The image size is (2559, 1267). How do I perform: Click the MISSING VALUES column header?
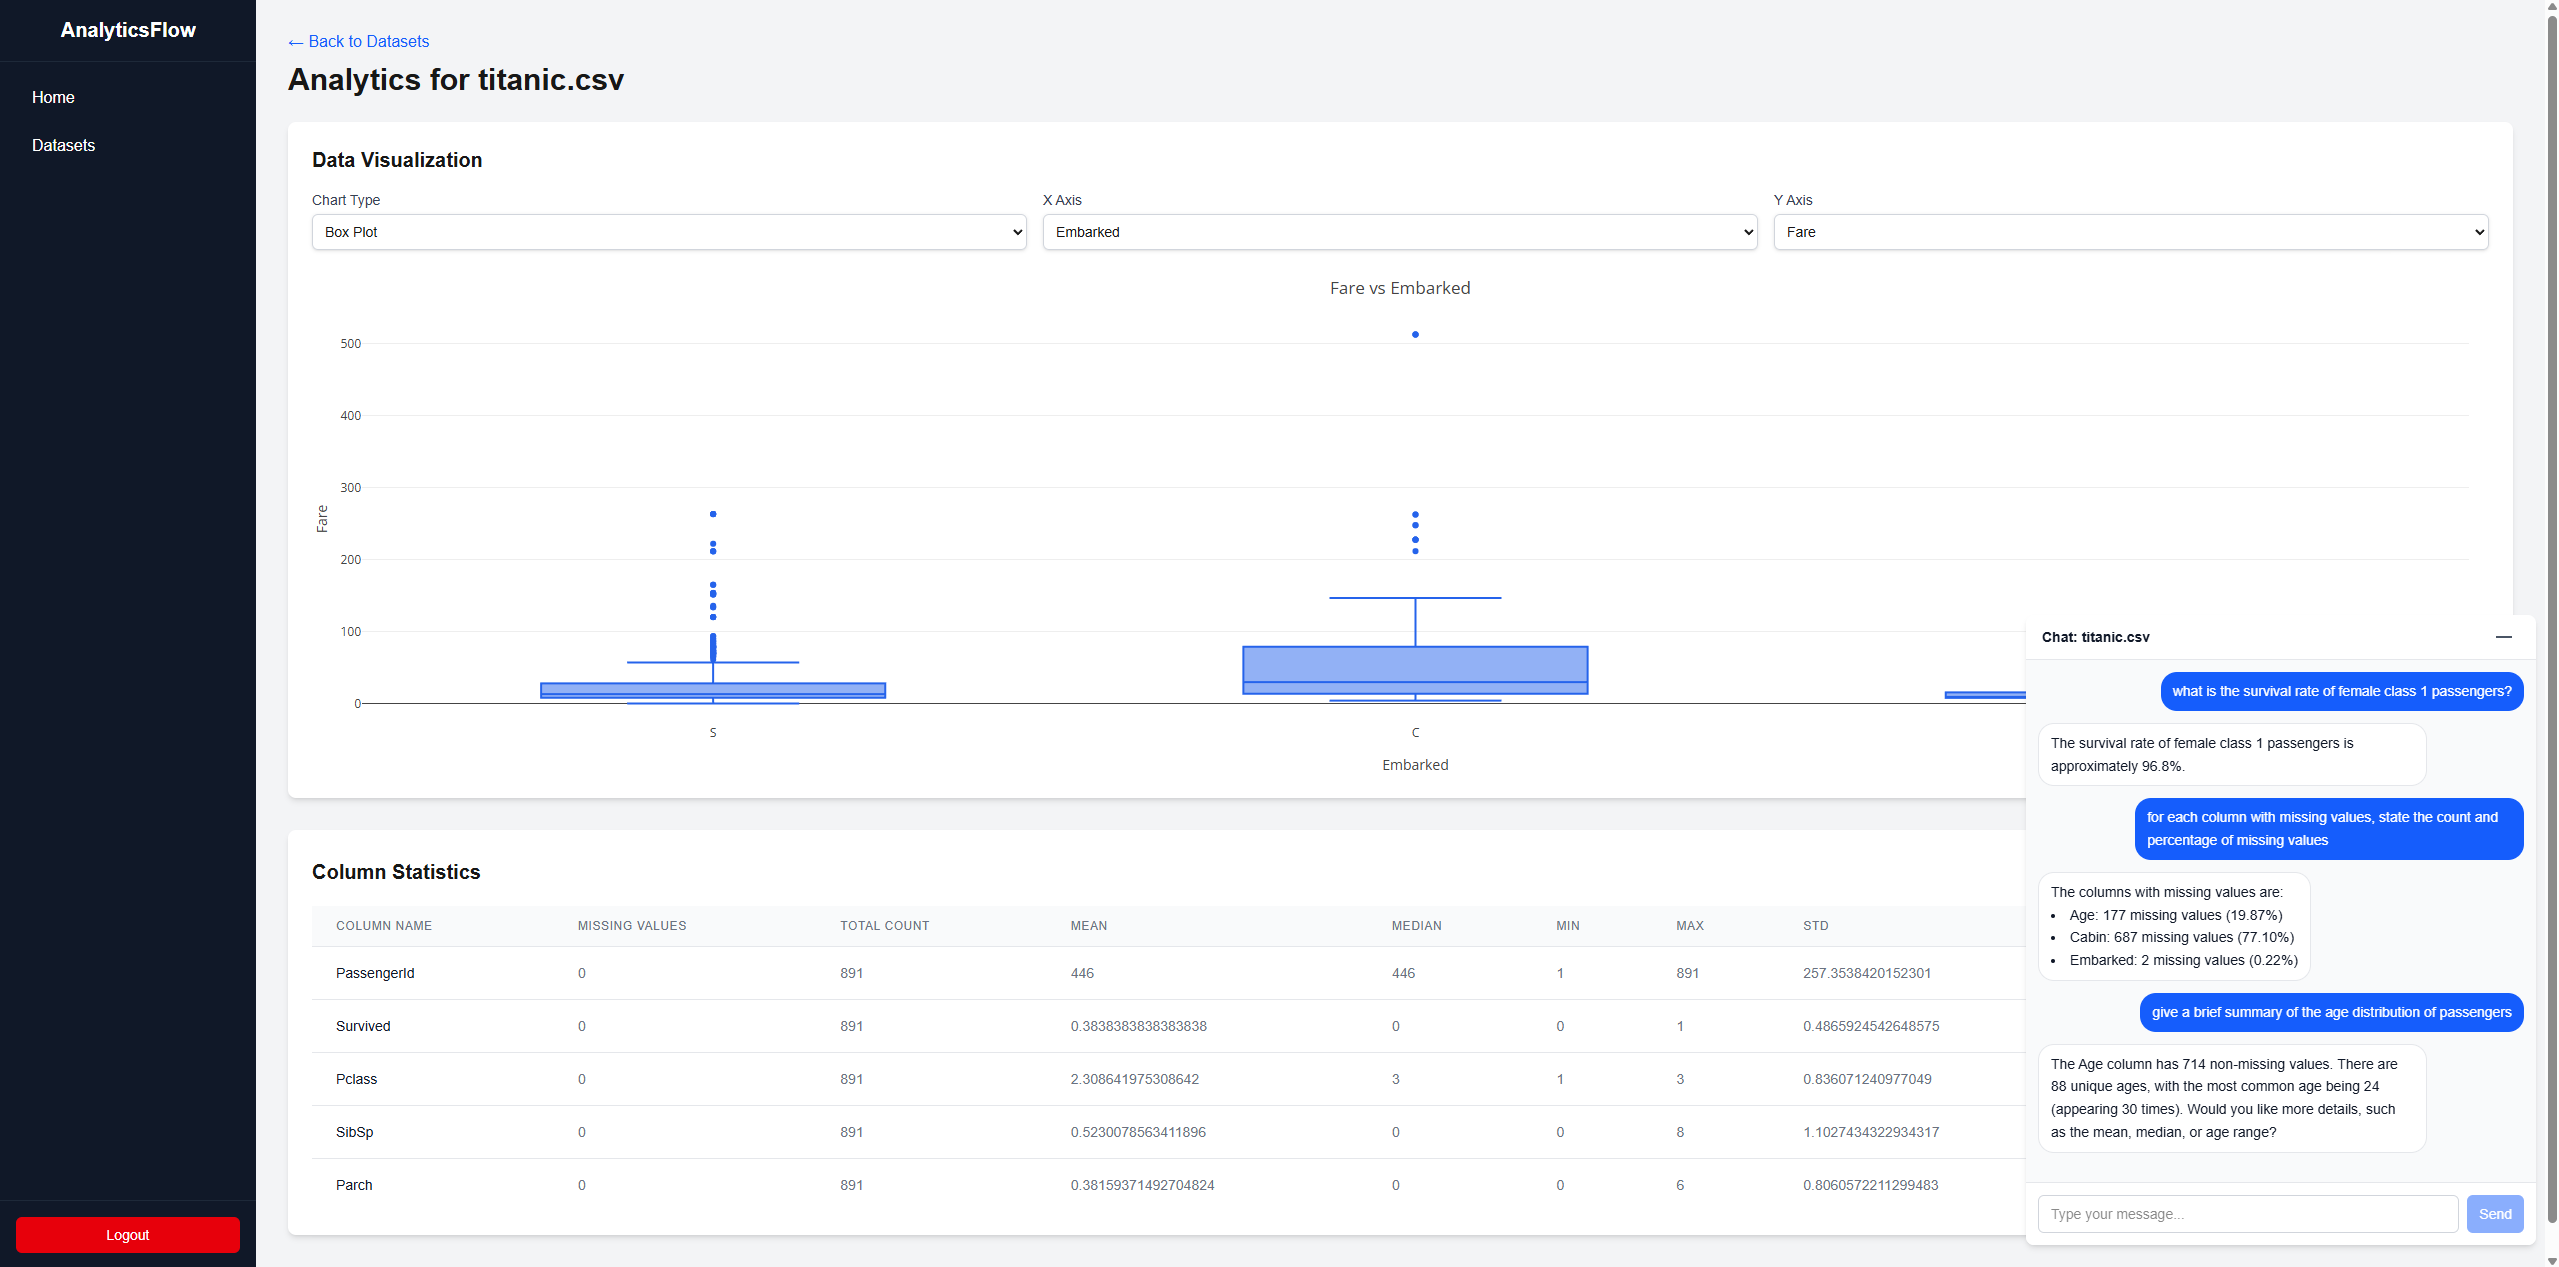tap(631, 926)
